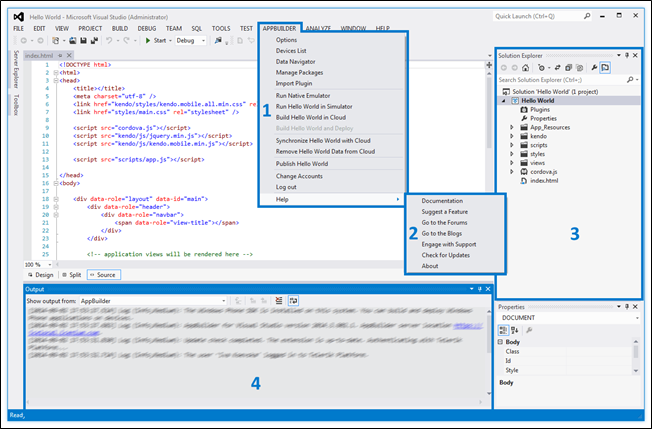Open Documentation from the Help submenu
652x429 pixels.
coord(442,201)
